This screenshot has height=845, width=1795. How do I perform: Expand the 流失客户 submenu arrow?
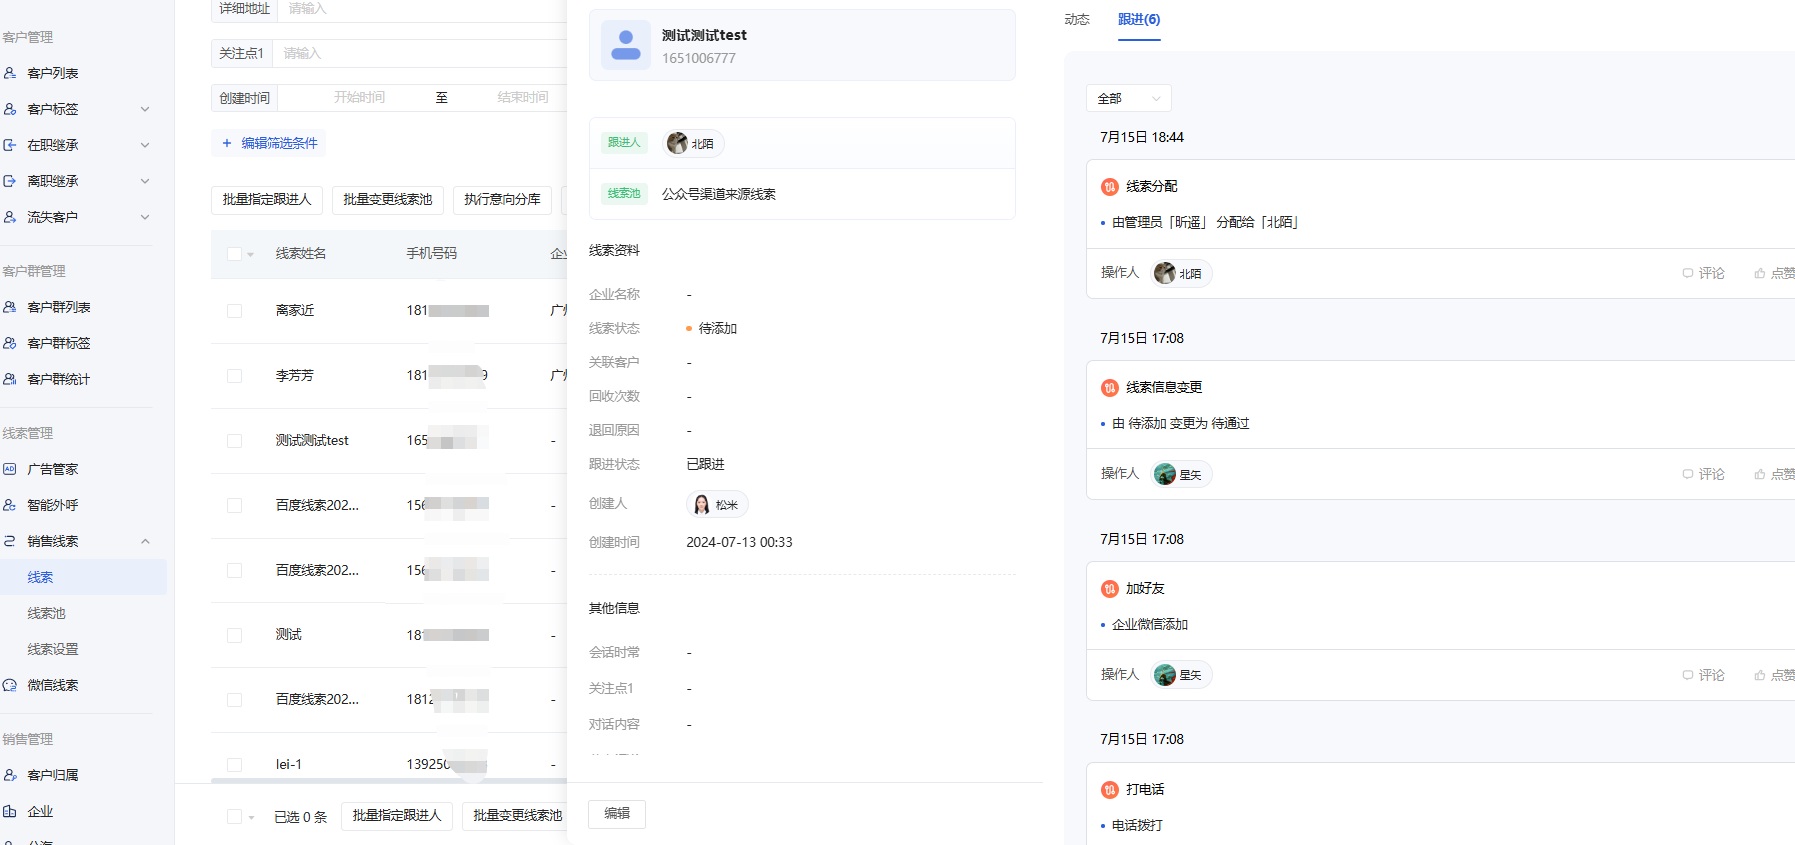145,217
